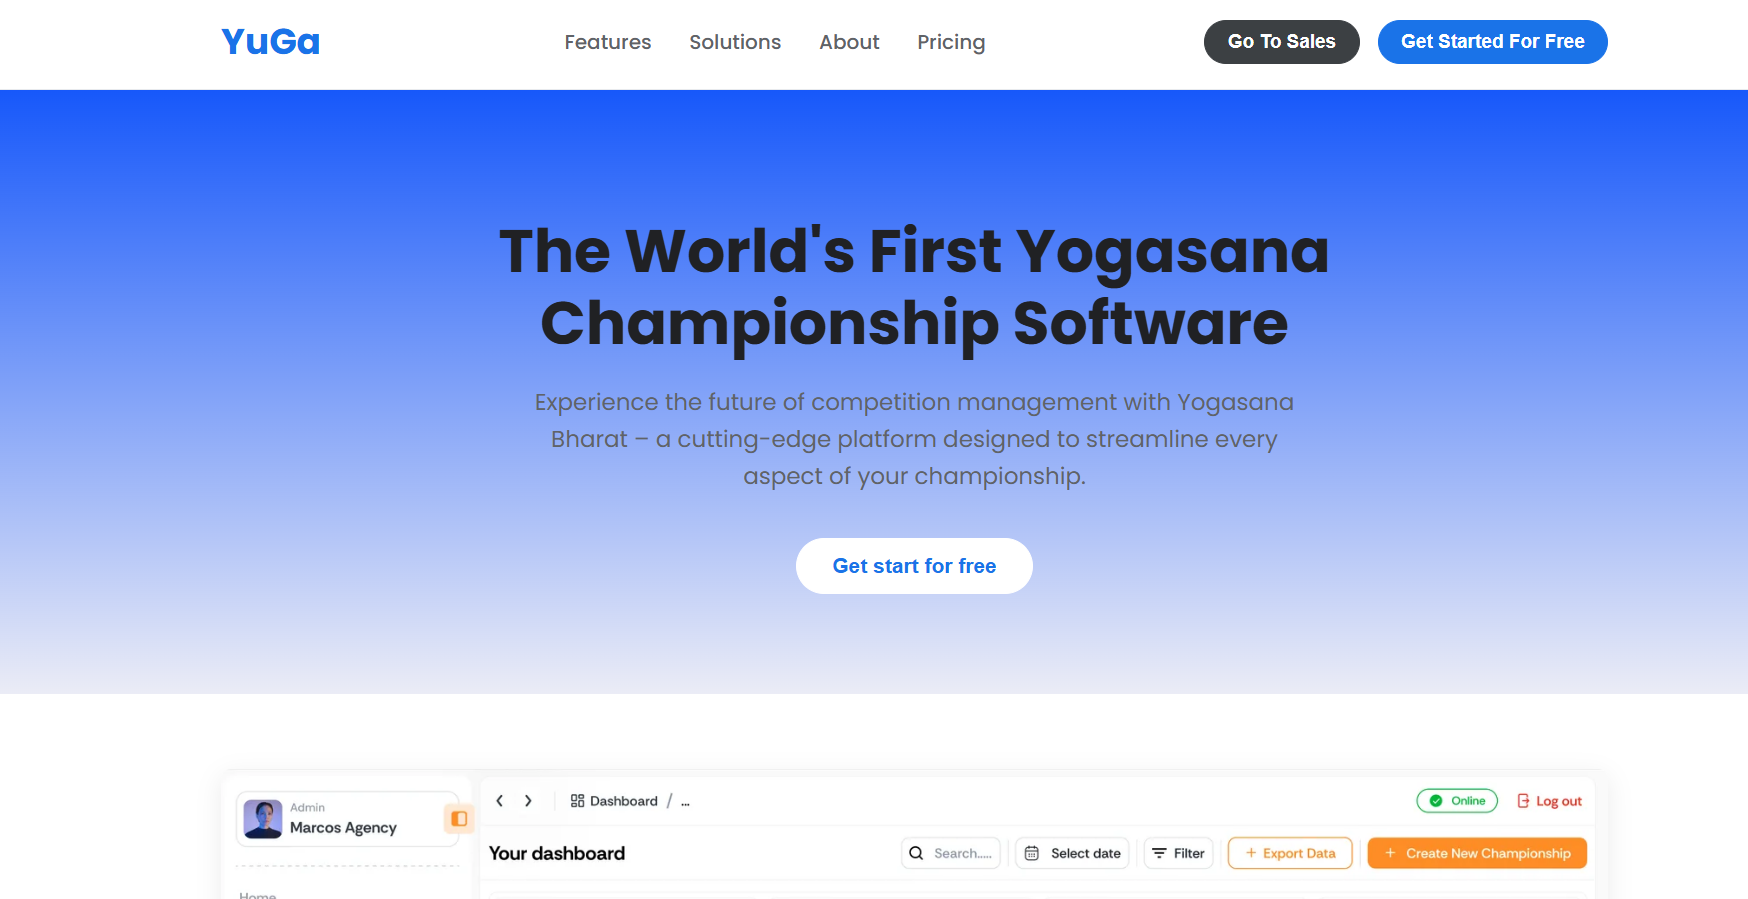Expand the breadcrumb ellipsis
This screenshot has width=1748, height=899.
[x=685, y=802]
